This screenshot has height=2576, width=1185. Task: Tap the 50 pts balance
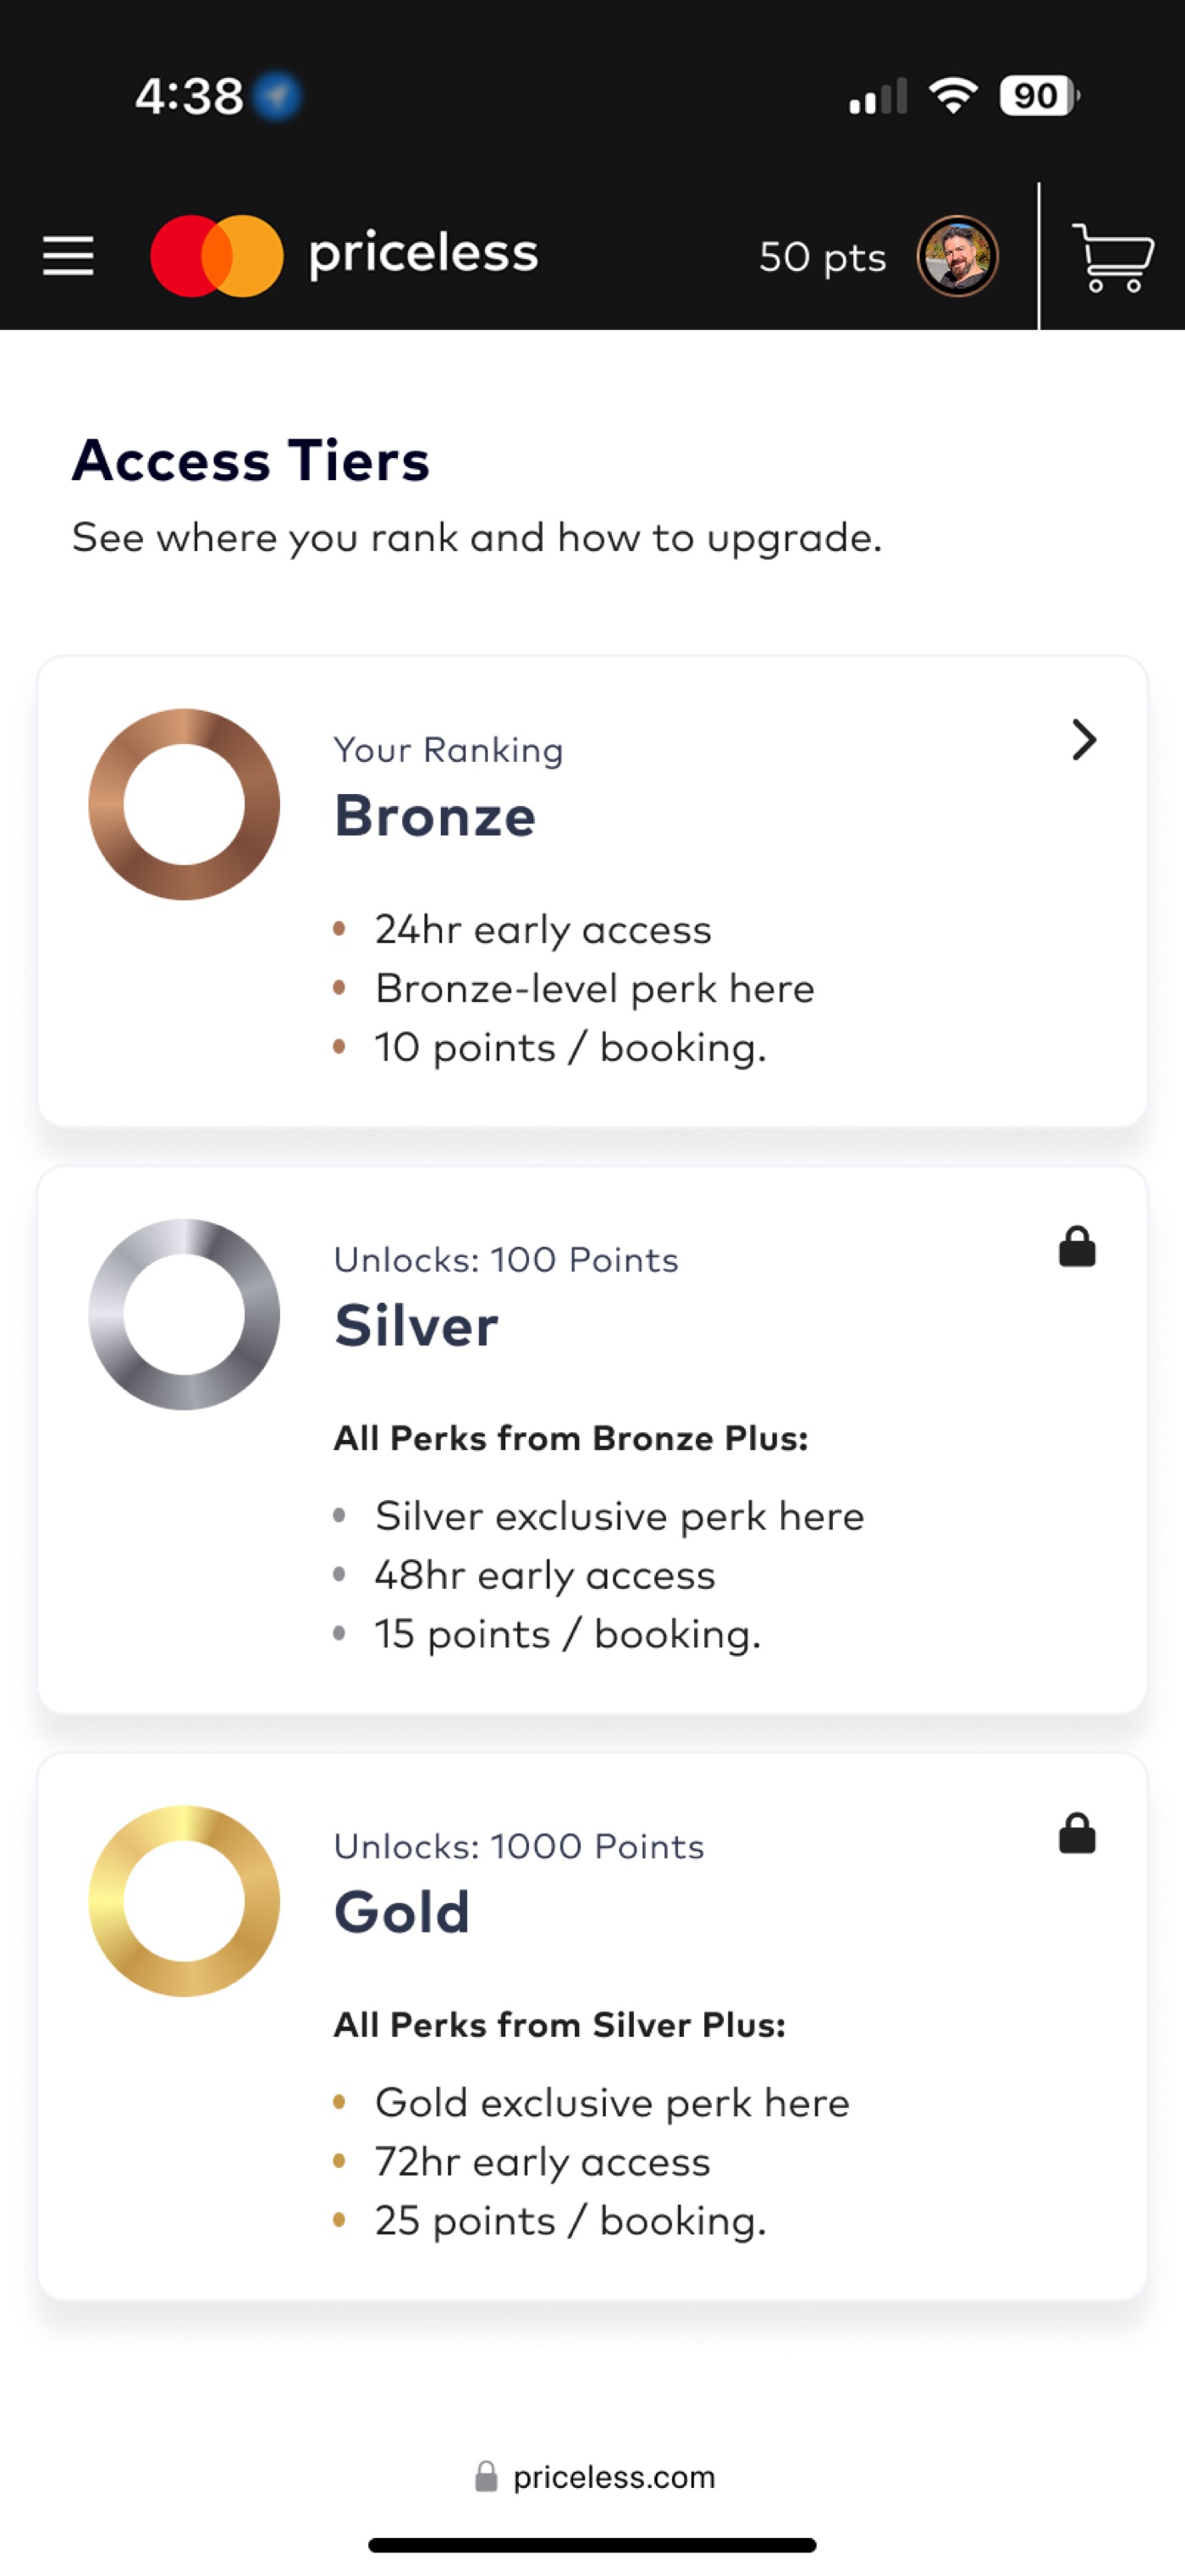point(822,257)
